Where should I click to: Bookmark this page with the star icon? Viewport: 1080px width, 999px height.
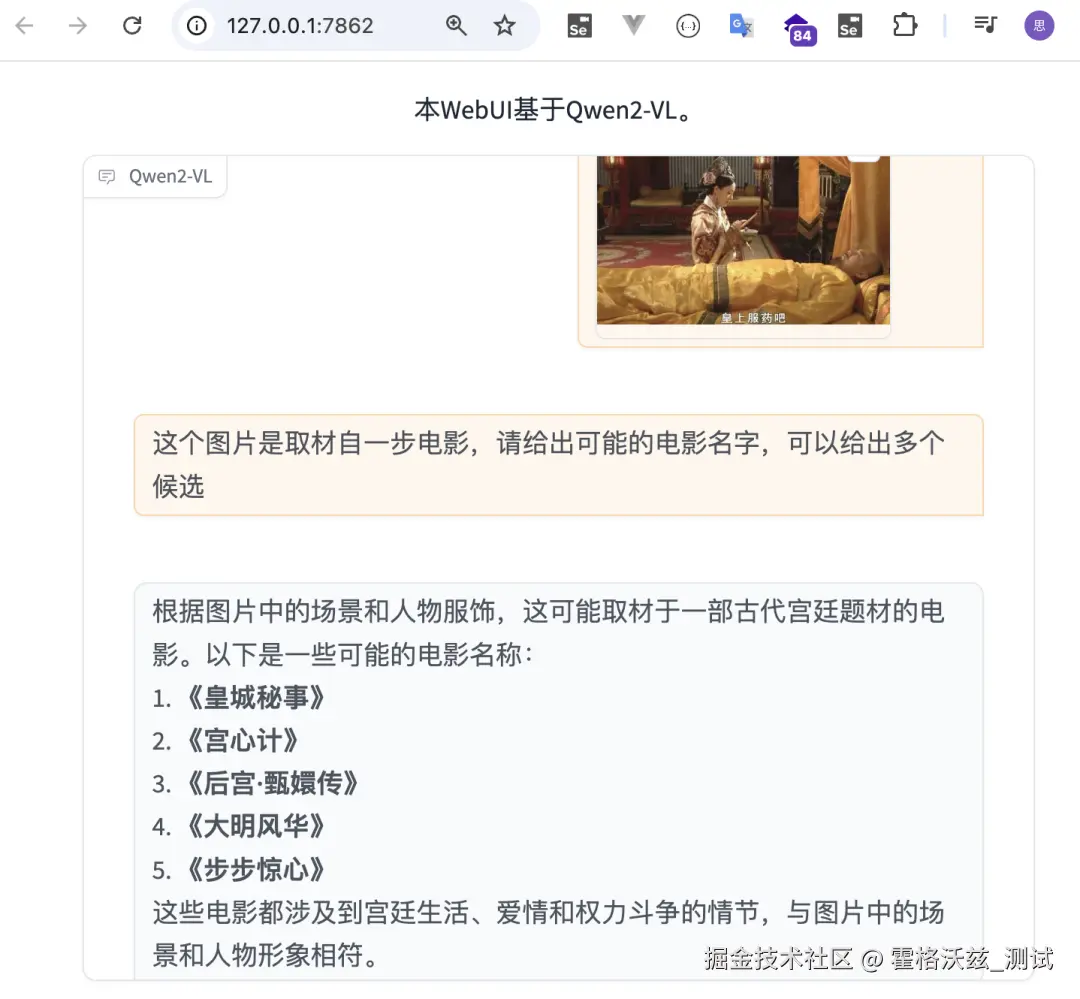click(505, 26)
